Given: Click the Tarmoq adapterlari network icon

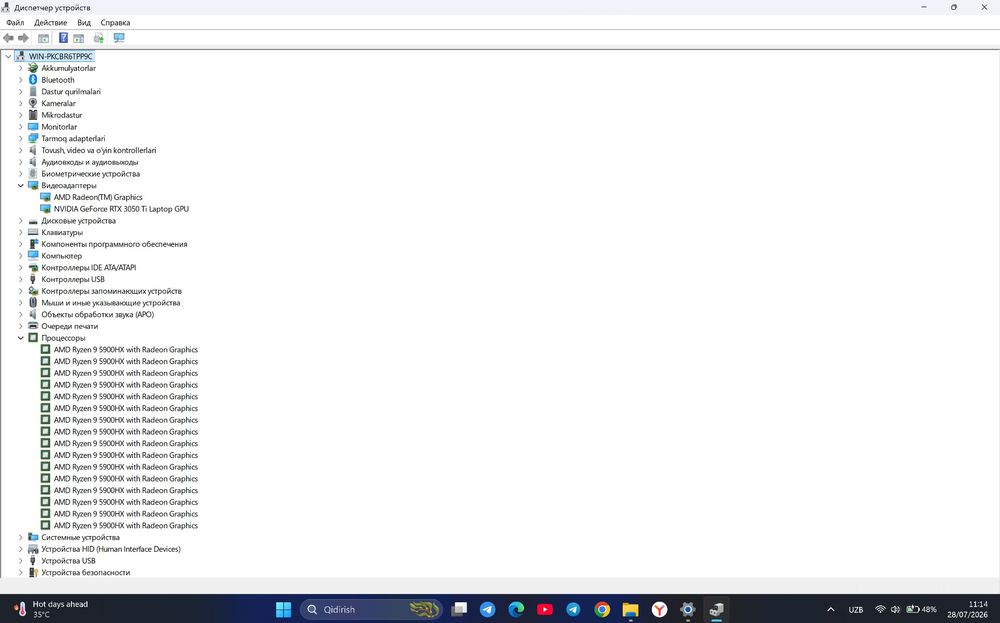Looking at the screenshot, I should pos(33,138).
